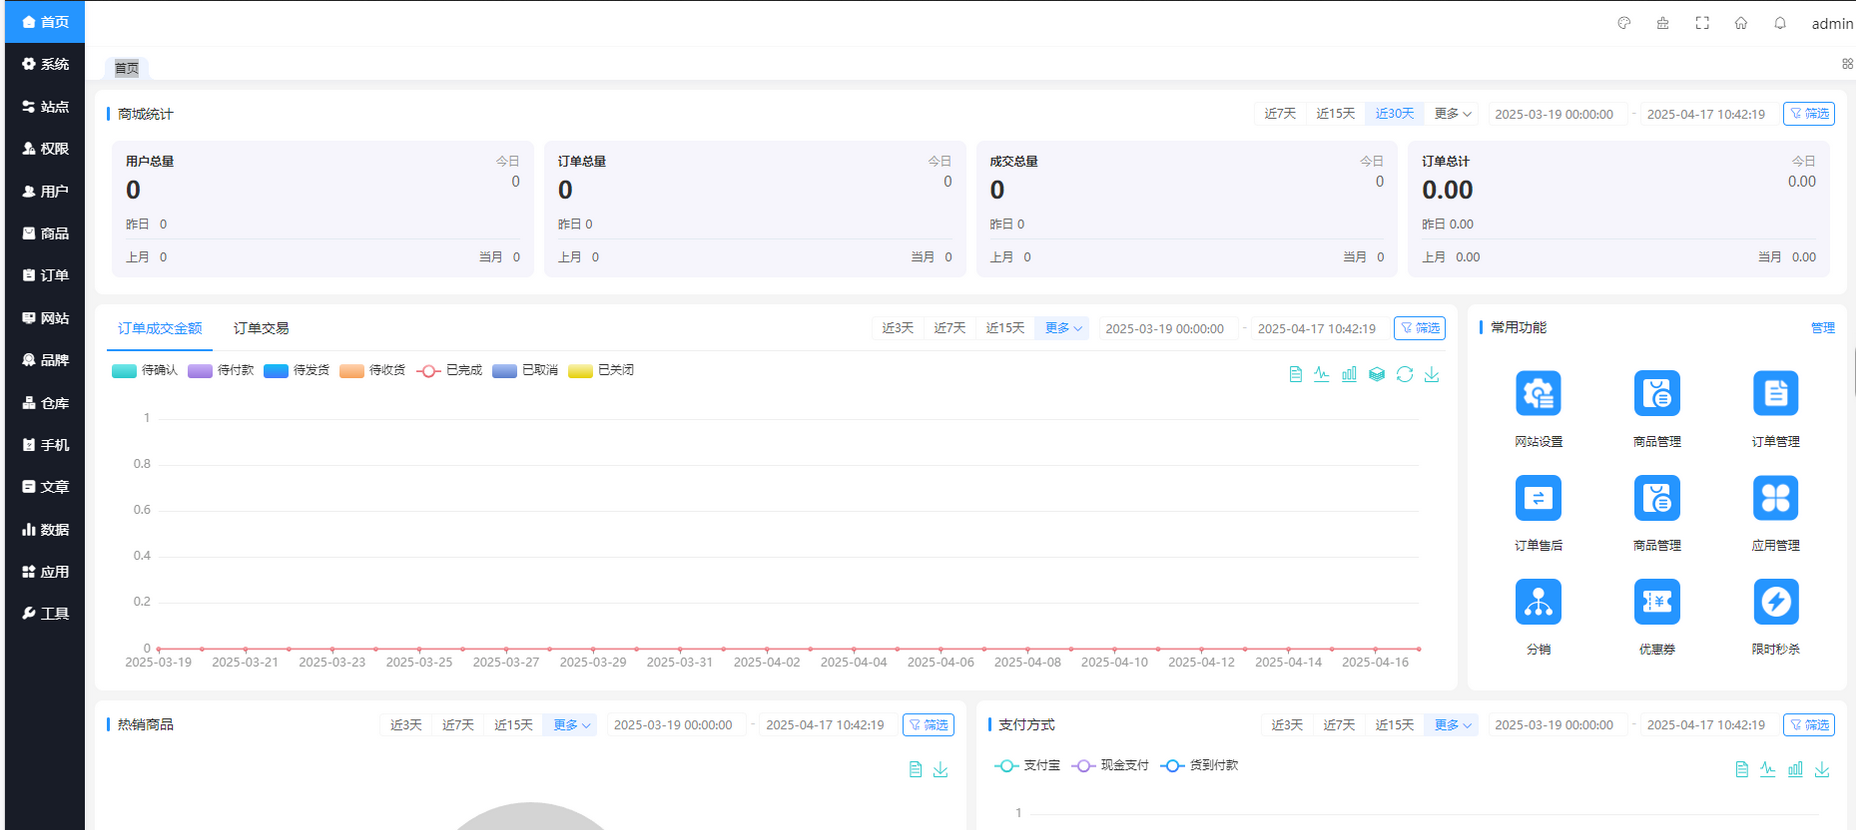Open 数据 sidebar menu
Image resolution: width=1856 pixels, height=830 pixels.
(x=45, y=529)
